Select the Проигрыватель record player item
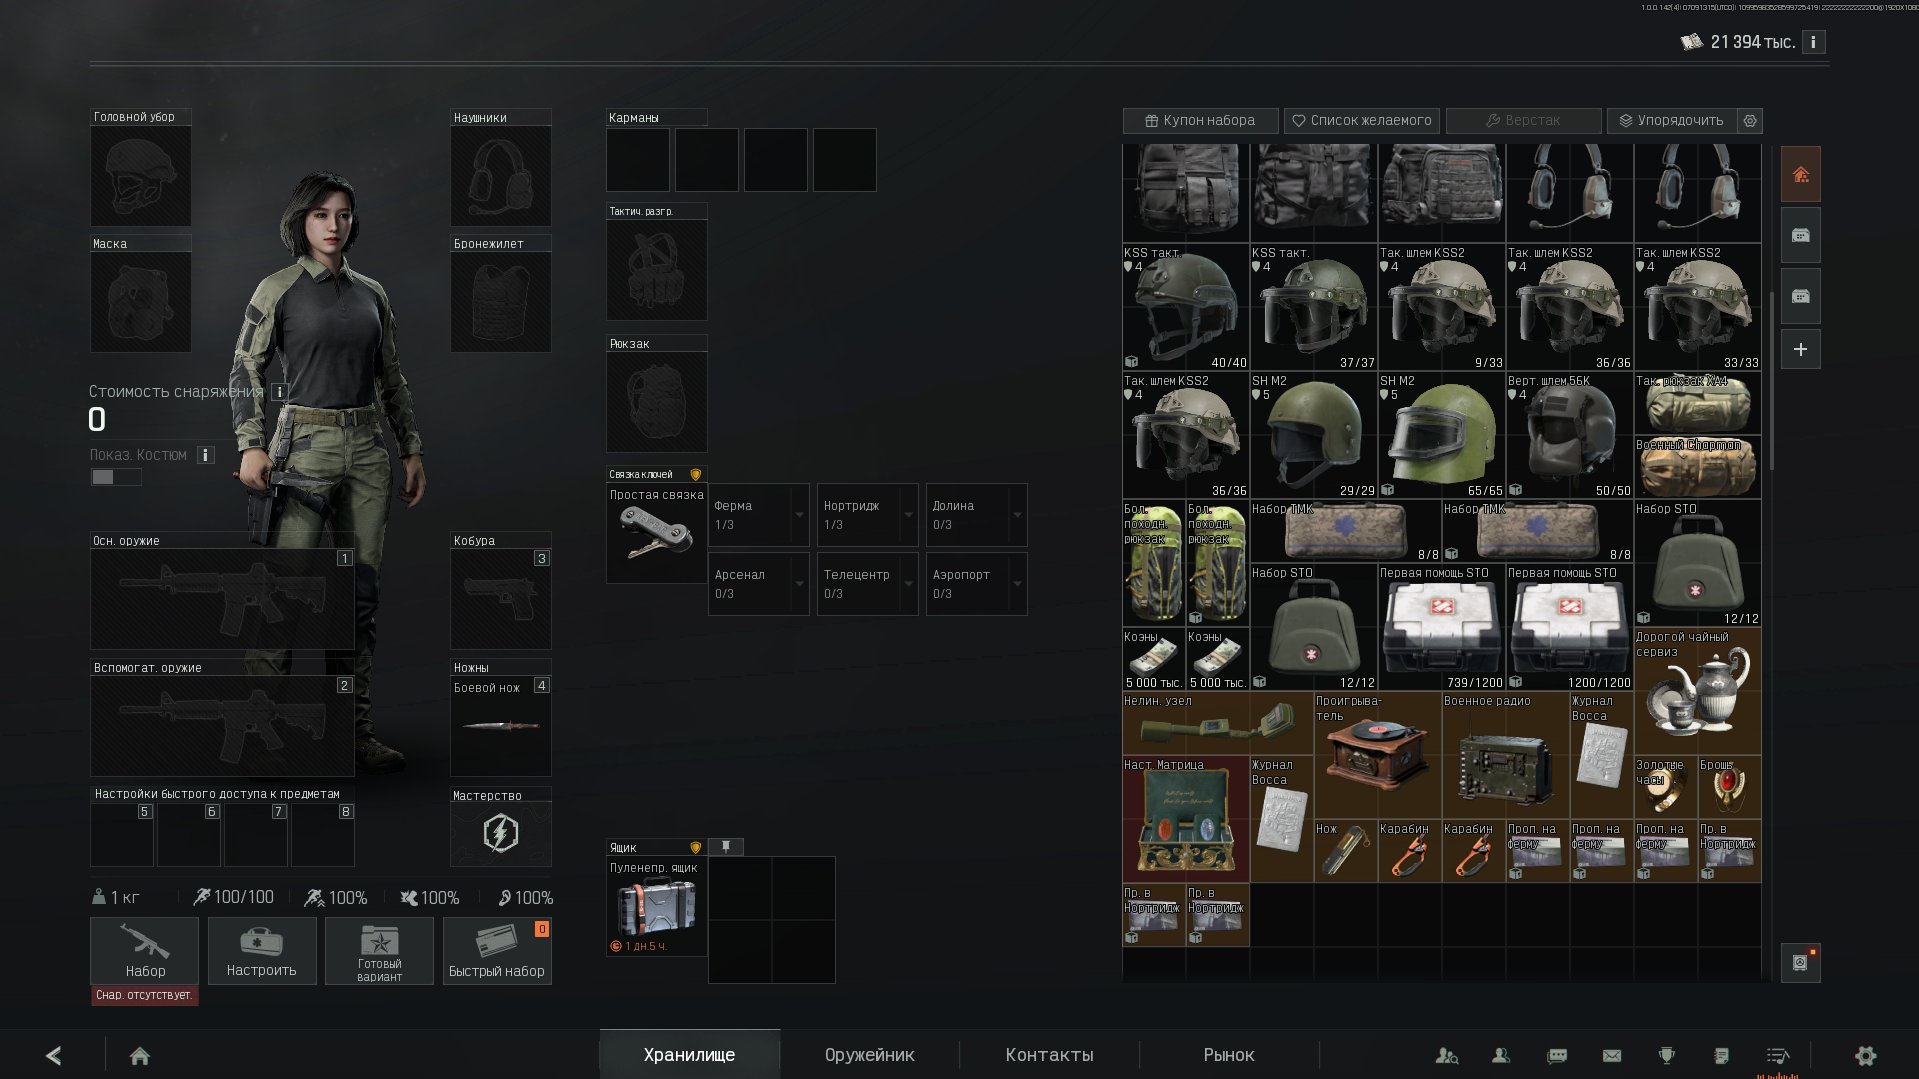1919x1079 pixels. click(1377, 755)
